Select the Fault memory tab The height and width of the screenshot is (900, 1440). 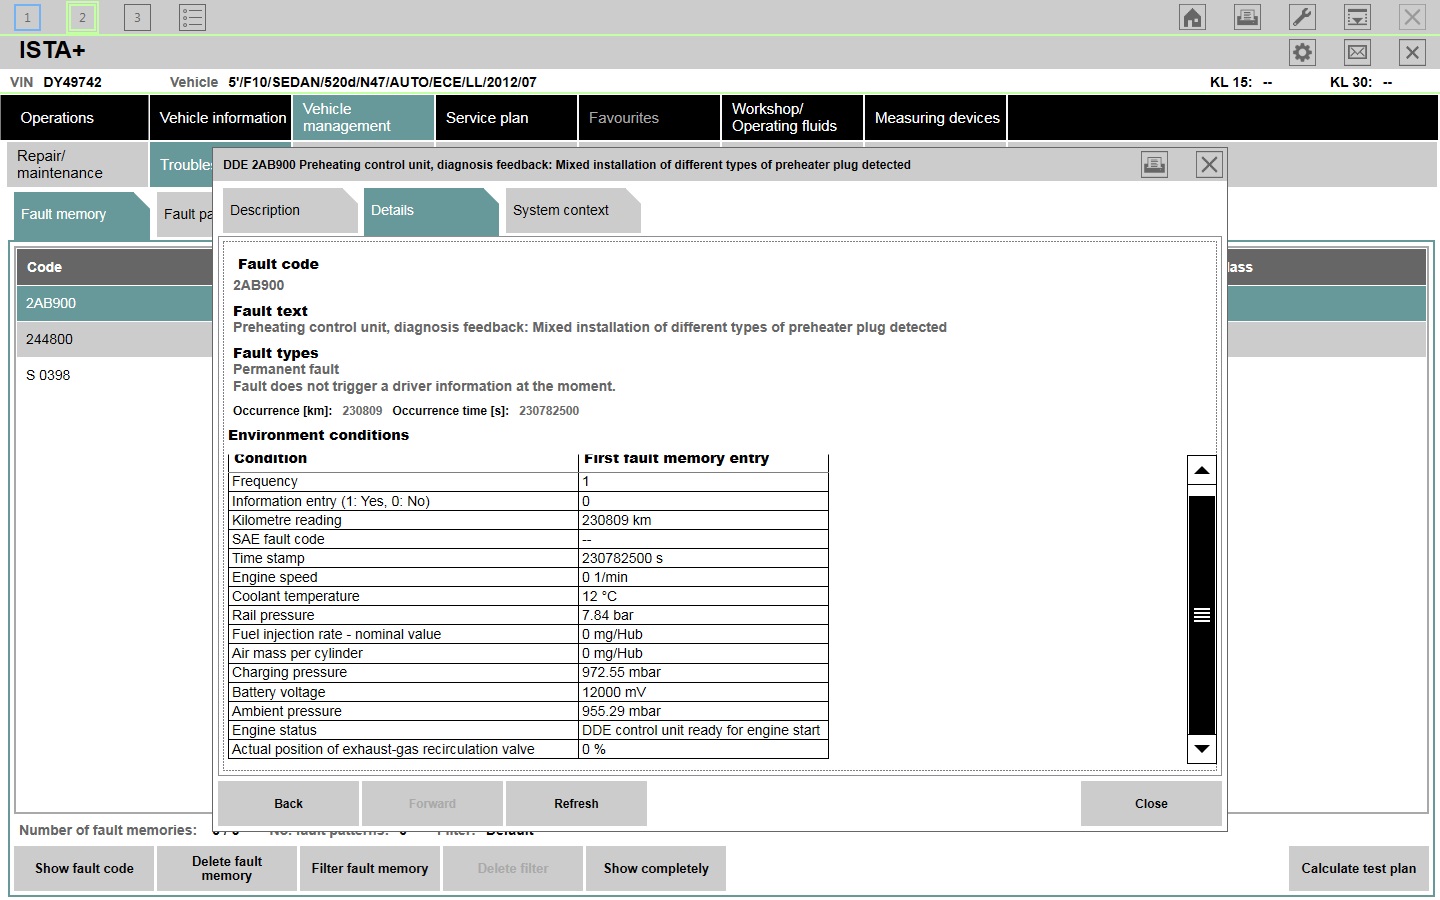81,214
